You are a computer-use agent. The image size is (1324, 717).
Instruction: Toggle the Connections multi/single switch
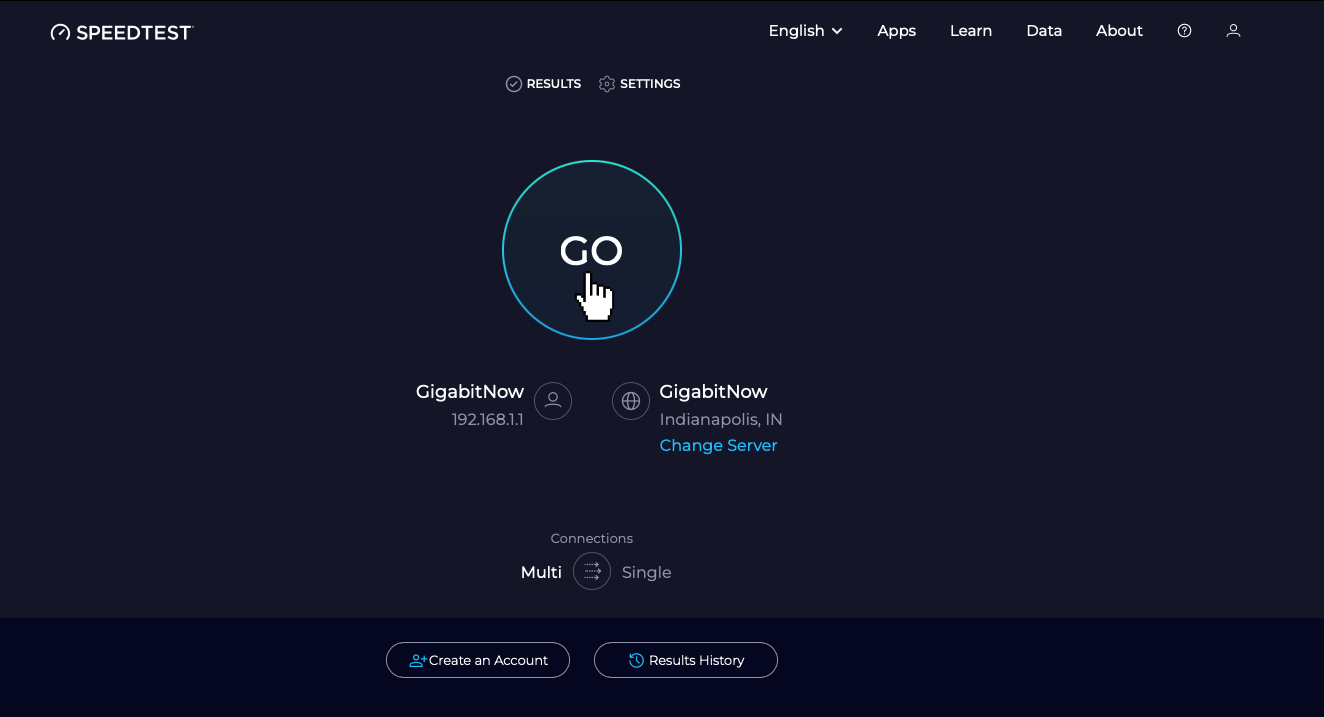592,571
